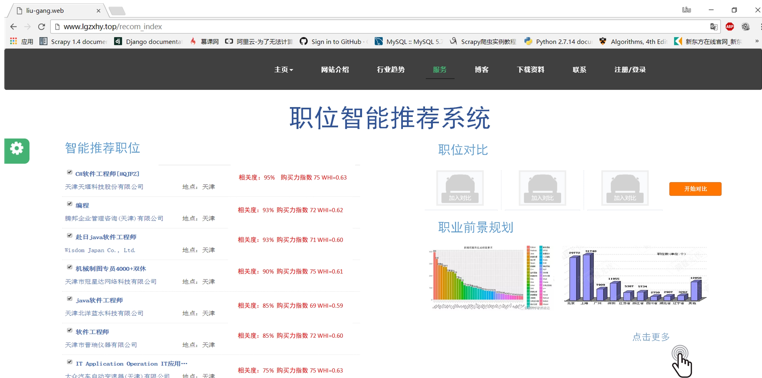Click the grey extension icon next to ABP
This screenshot has height=378, width=762.
(745, 27)
